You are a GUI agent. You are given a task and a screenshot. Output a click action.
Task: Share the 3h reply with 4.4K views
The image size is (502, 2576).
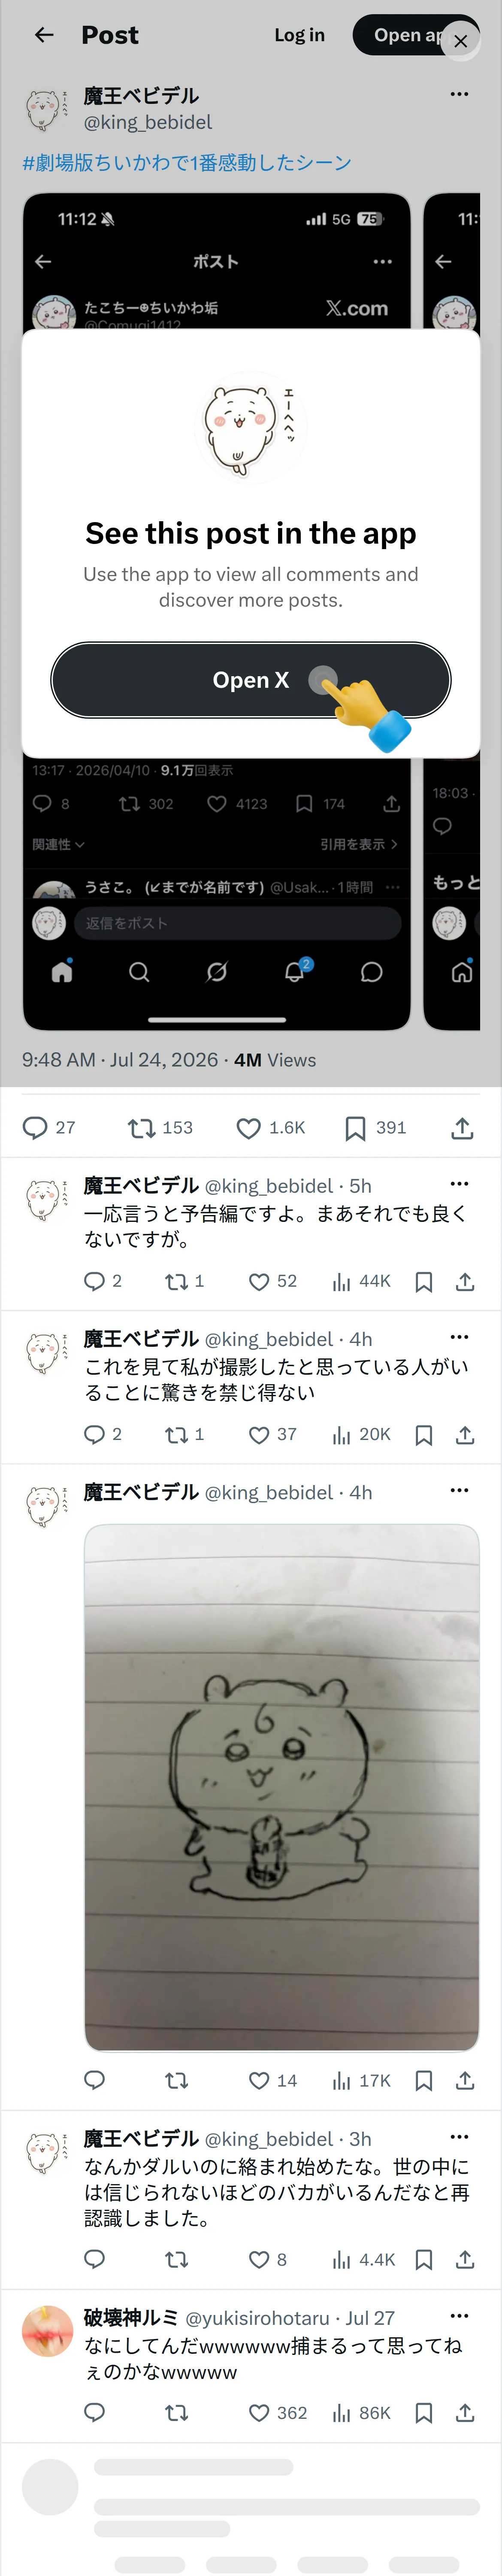465,2259
